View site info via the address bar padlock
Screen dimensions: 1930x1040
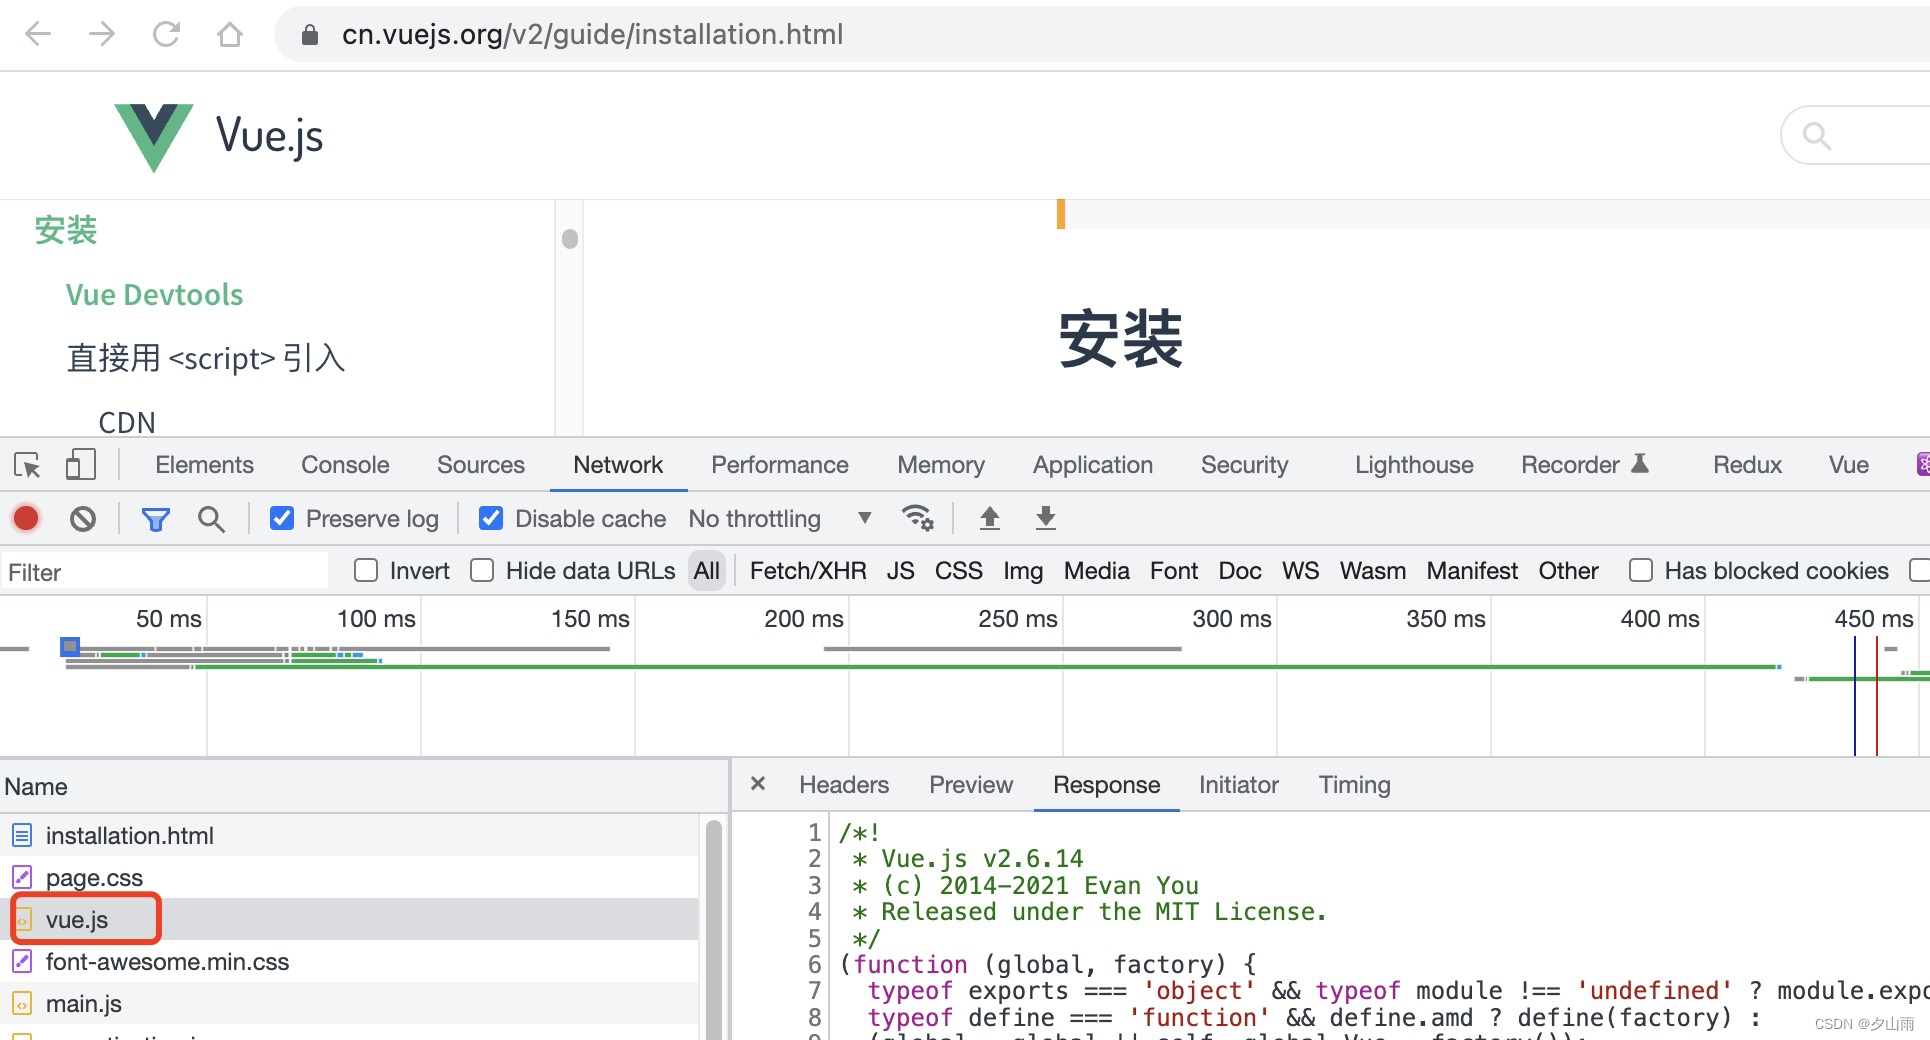click(310, 35)
